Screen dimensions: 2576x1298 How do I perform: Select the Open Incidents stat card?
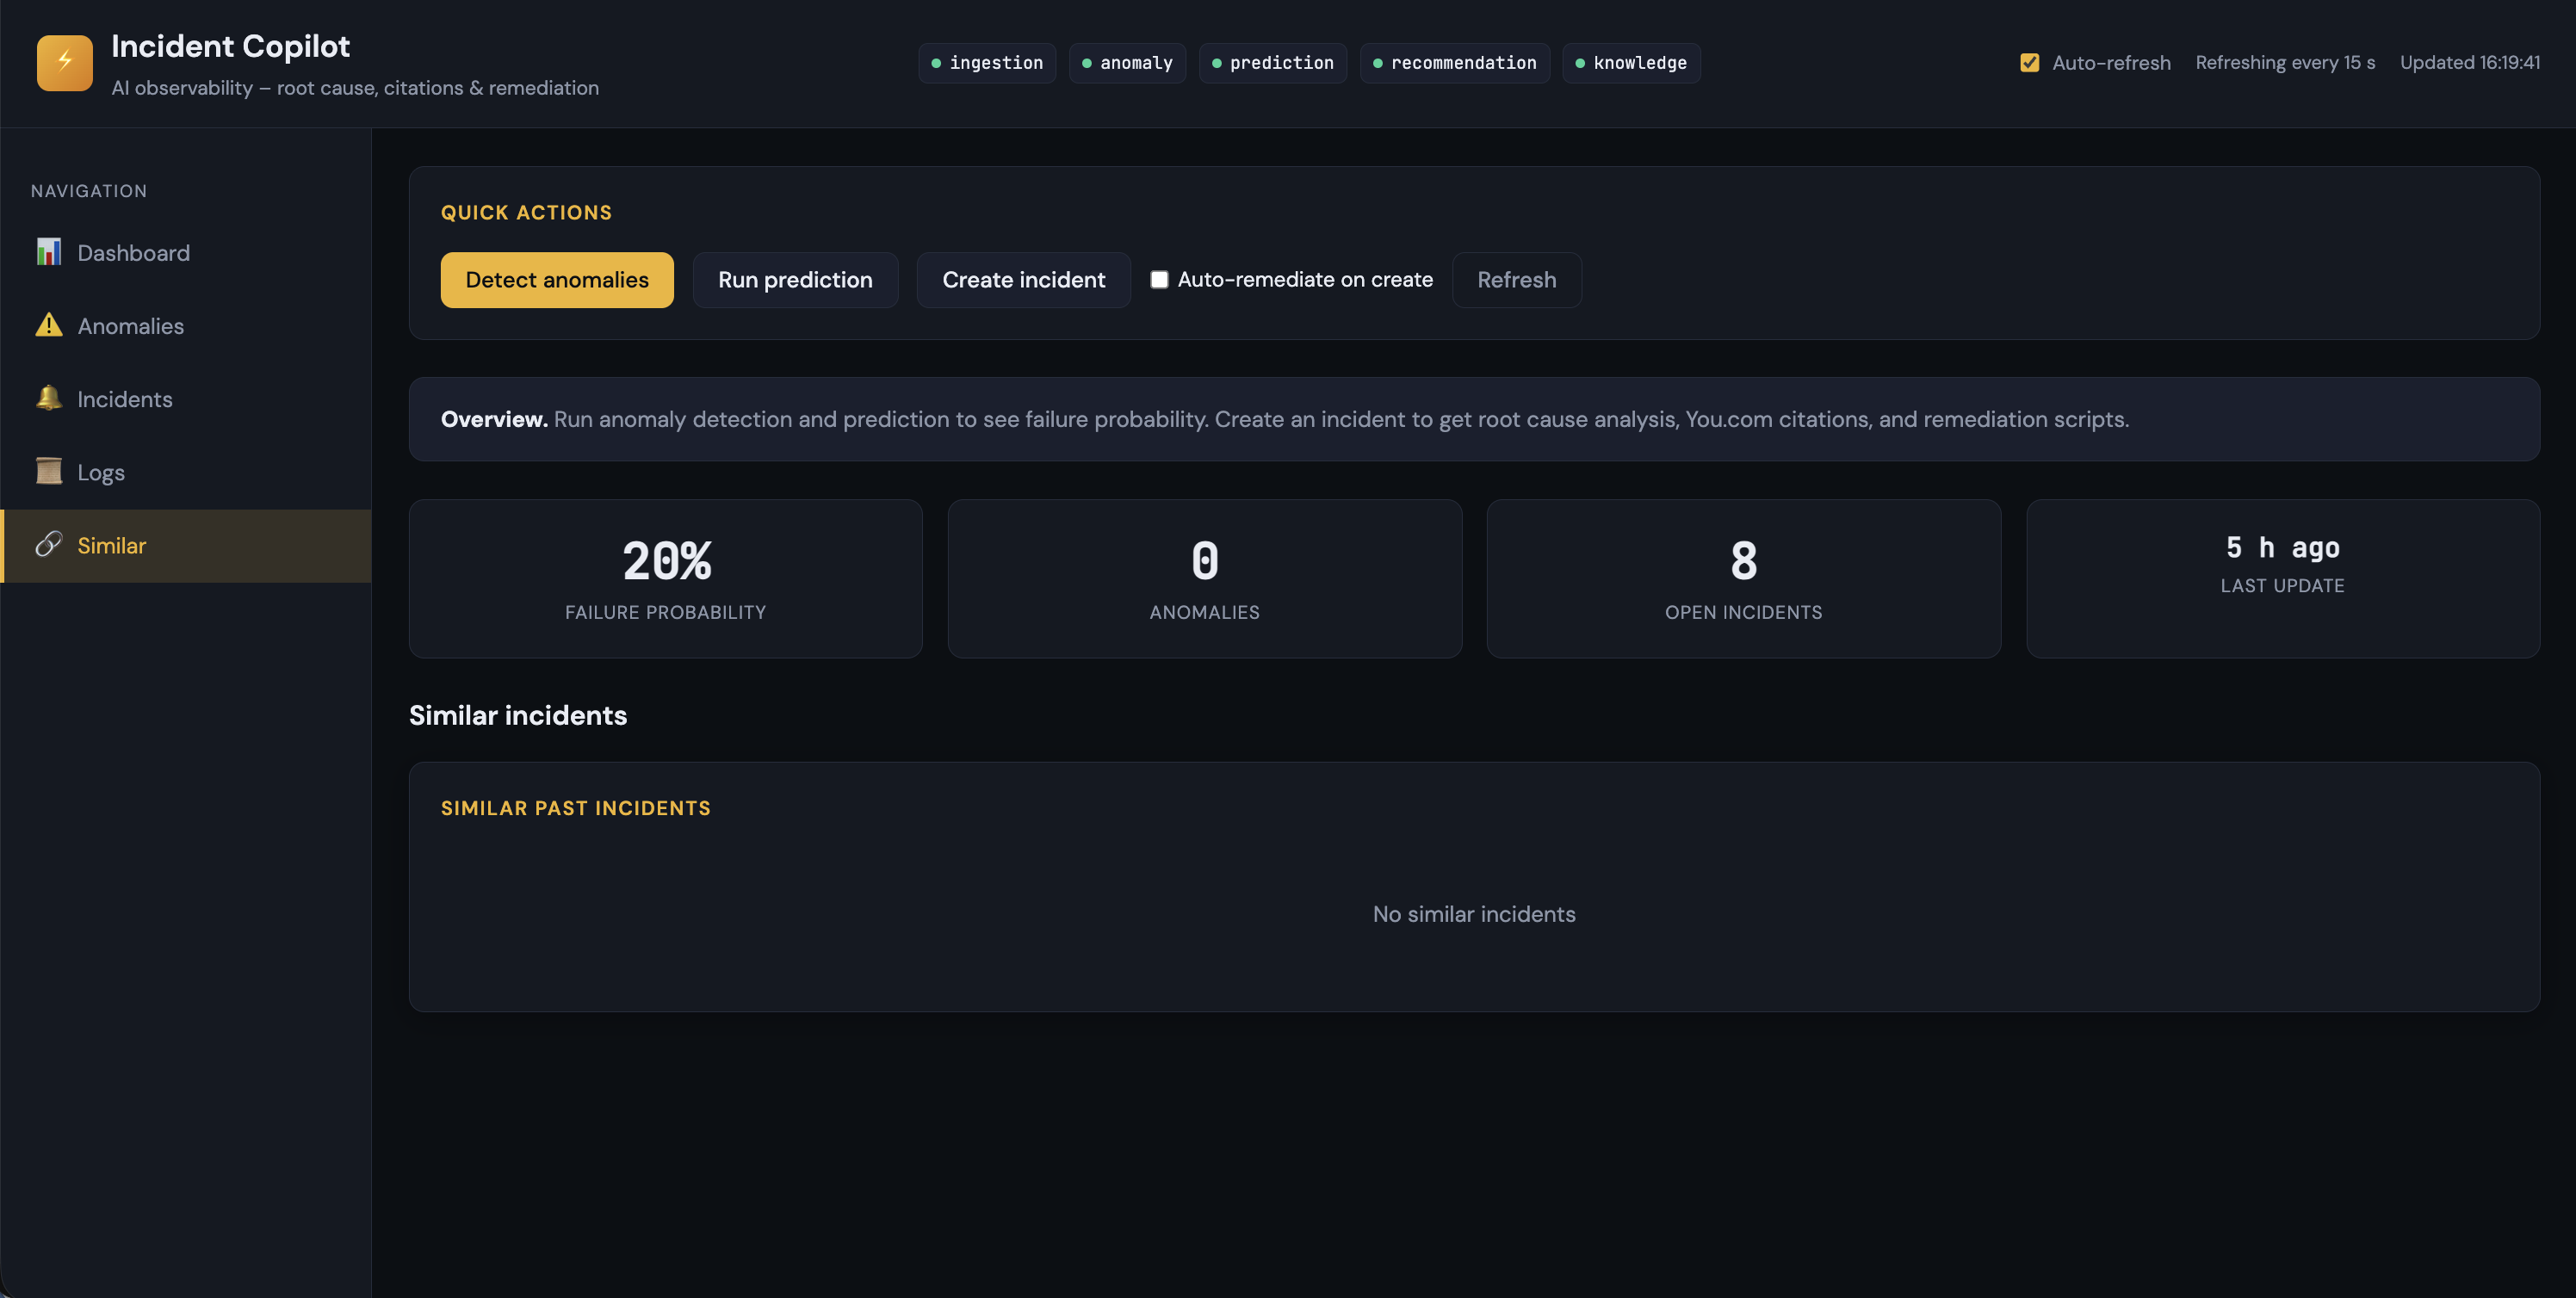coord(1743,578)
